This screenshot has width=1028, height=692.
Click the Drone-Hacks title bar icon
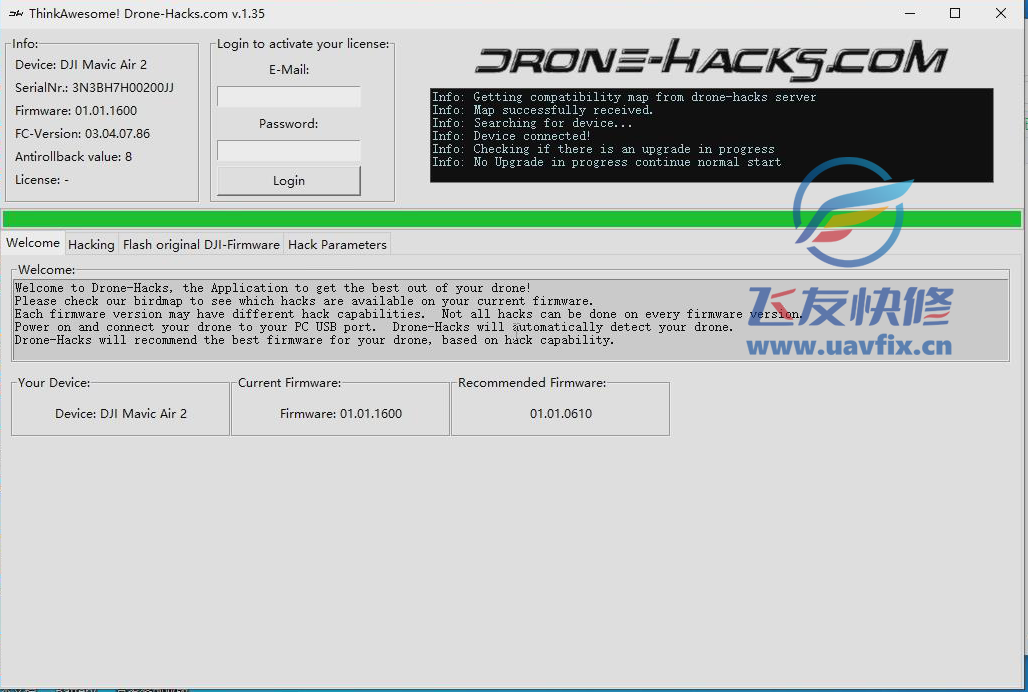pyautogui.click(x=16, y=13)
